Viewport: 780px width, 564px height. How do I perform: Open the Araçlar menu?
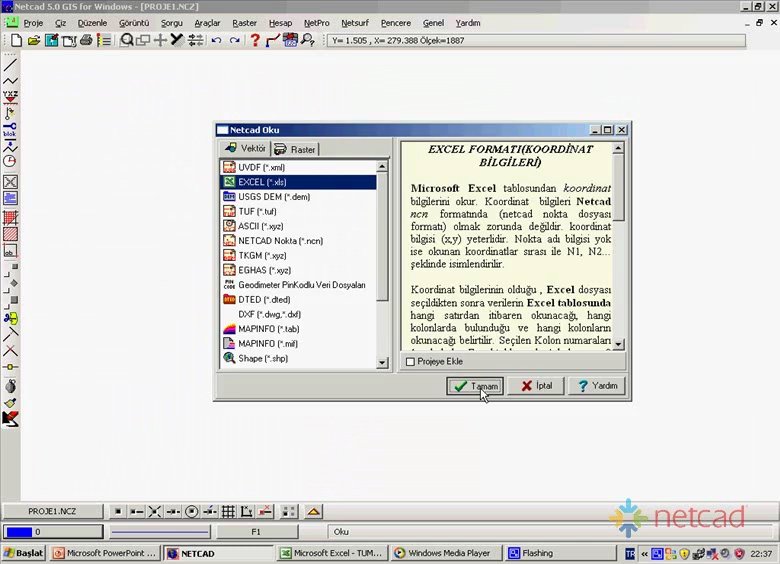[207, 23]
